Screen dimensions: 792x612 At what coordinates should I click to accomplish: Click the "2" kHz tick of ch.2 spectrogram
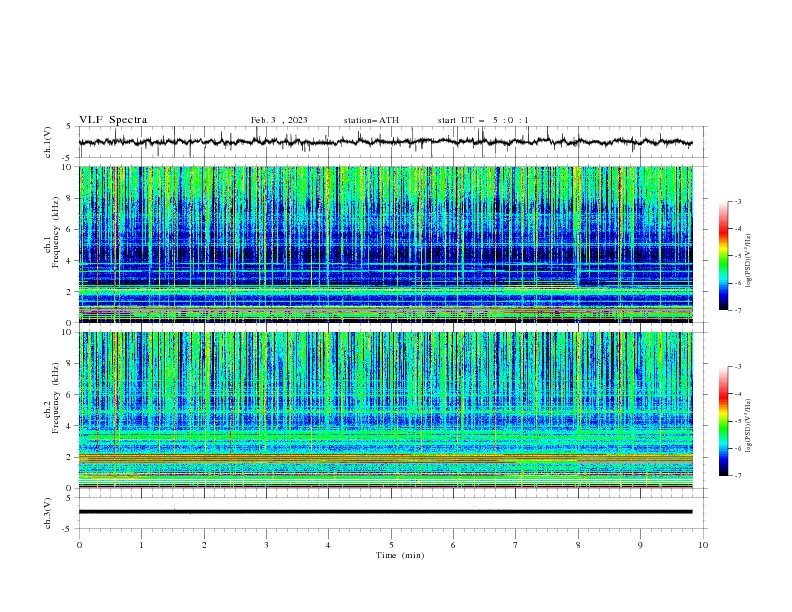(70, 457)
